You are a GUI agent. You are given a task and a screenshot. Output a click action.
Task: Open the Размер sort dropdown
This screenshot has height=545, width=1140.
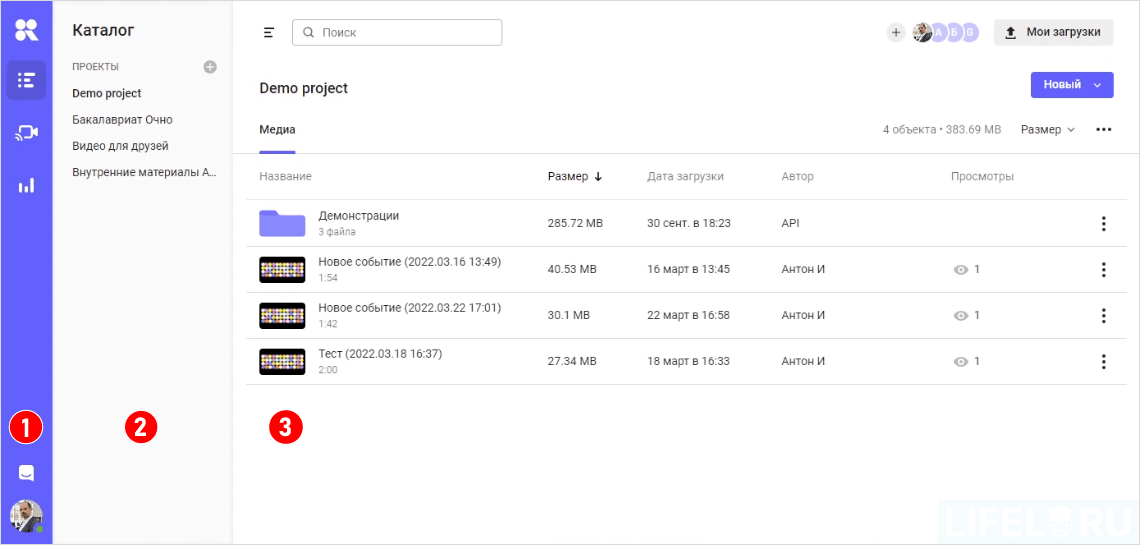point(1047,130)
